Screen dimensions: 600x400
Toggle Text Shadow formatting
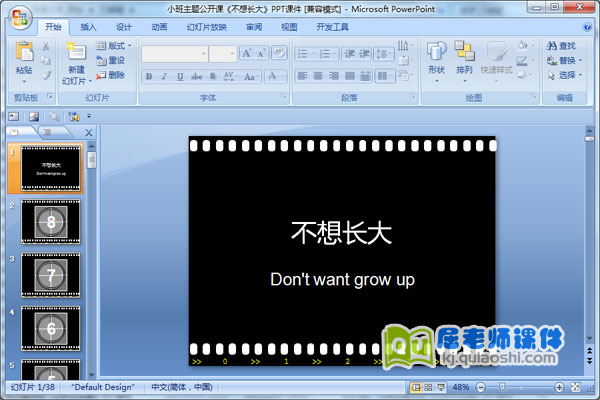pos(213,76)
